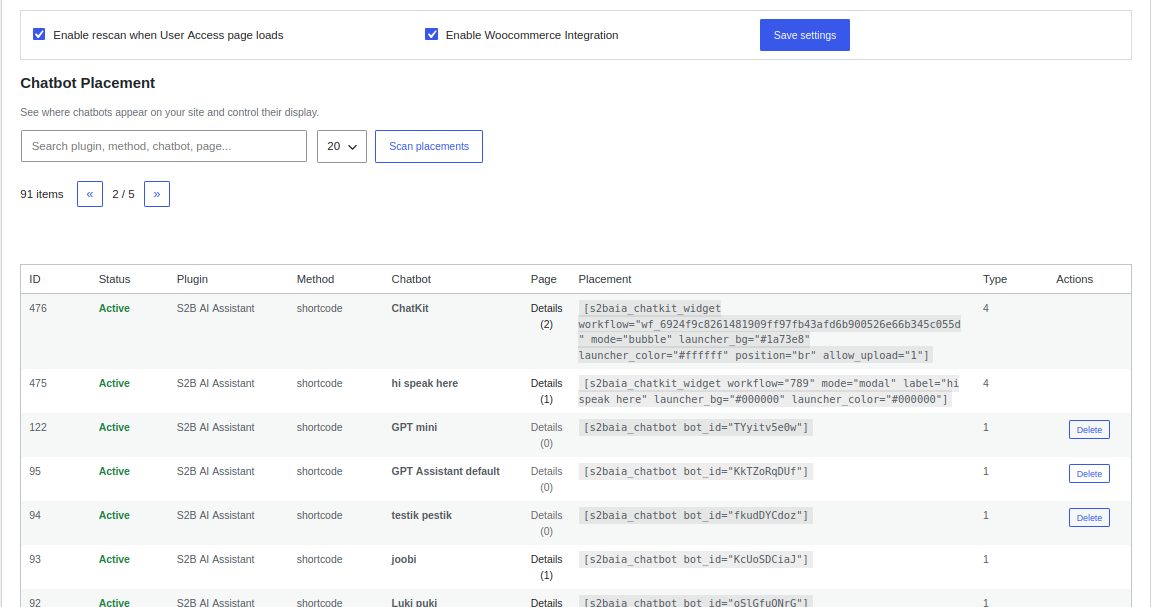Click the Type column header
This screenshot has height=607, width=1151.
(995, 279)
